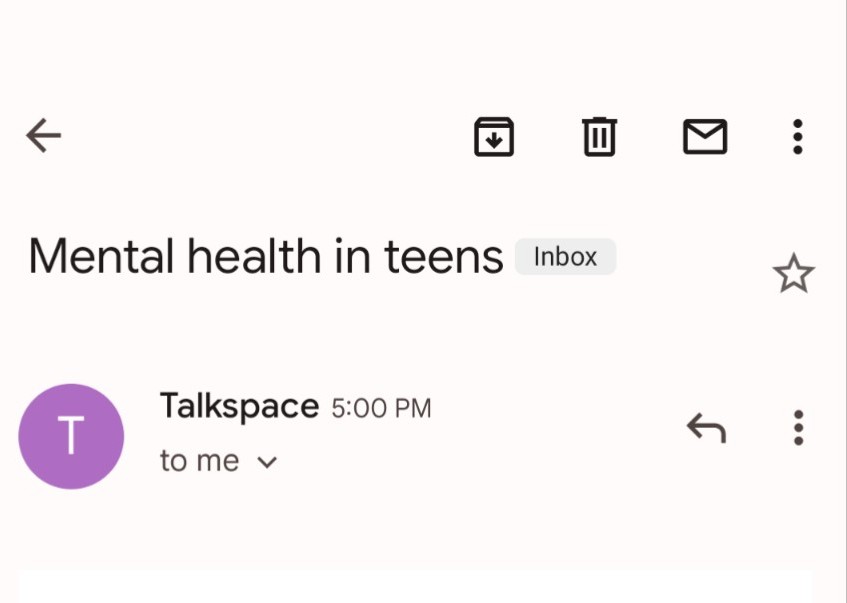Screen dimensions: 847x603
Task: Tap the 'to me' recipient text
Action: tap(199, 461)
